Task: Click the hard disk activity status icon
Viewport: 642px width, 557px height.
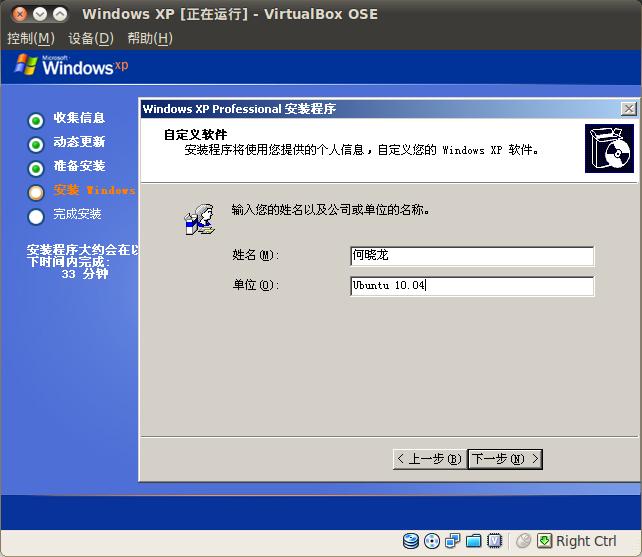Action: pyautogui.click(x=410, y=541)
